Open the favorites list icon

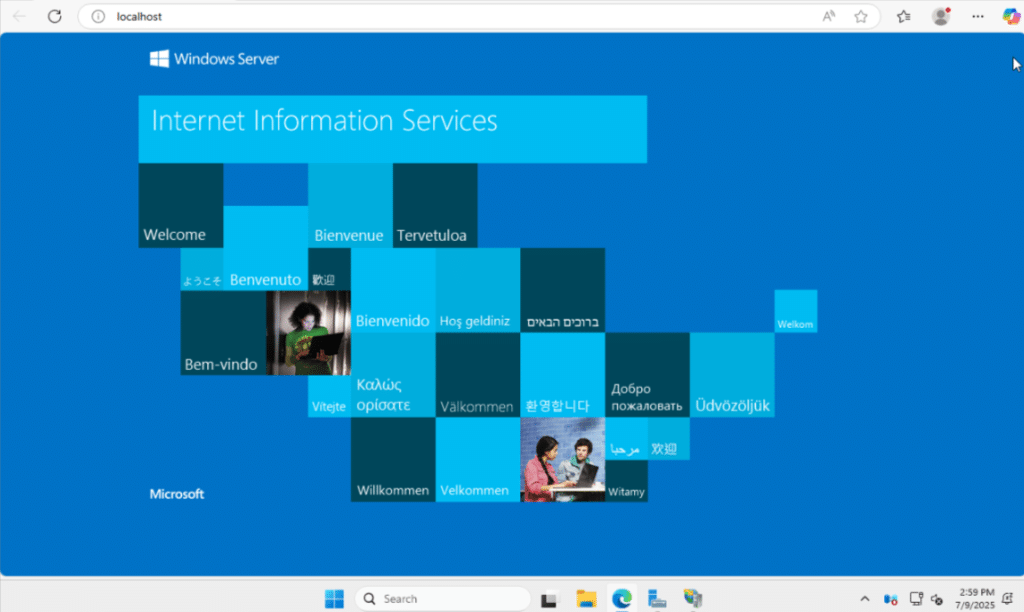903,17
